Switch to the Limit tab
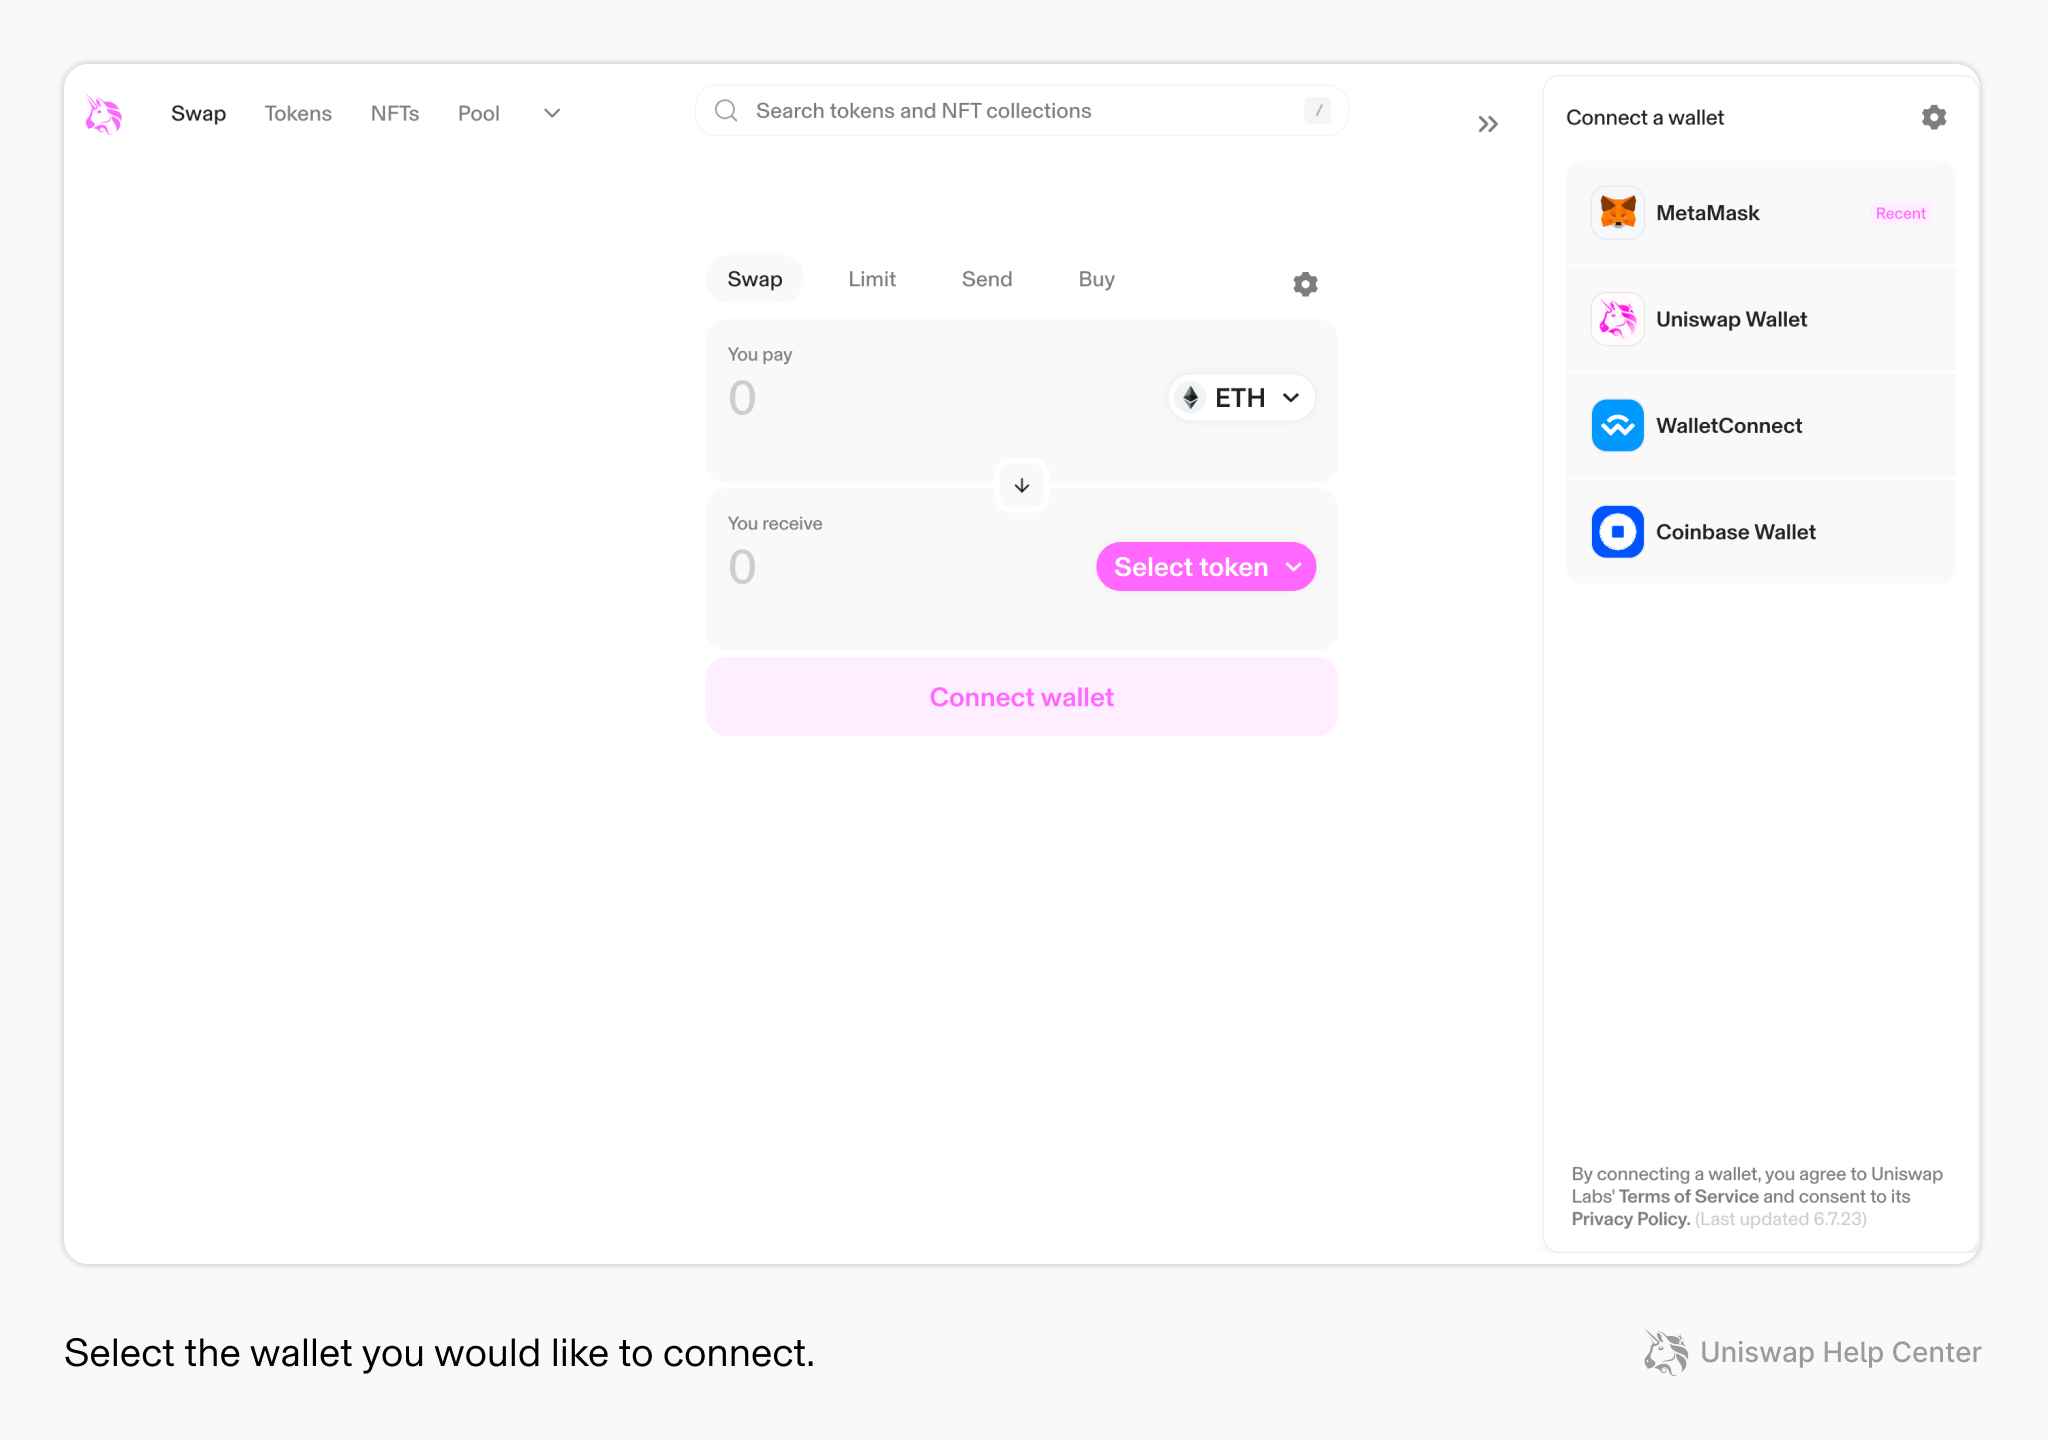The height and width of the screenshot is (1440, 2048). tap(871, 280)
